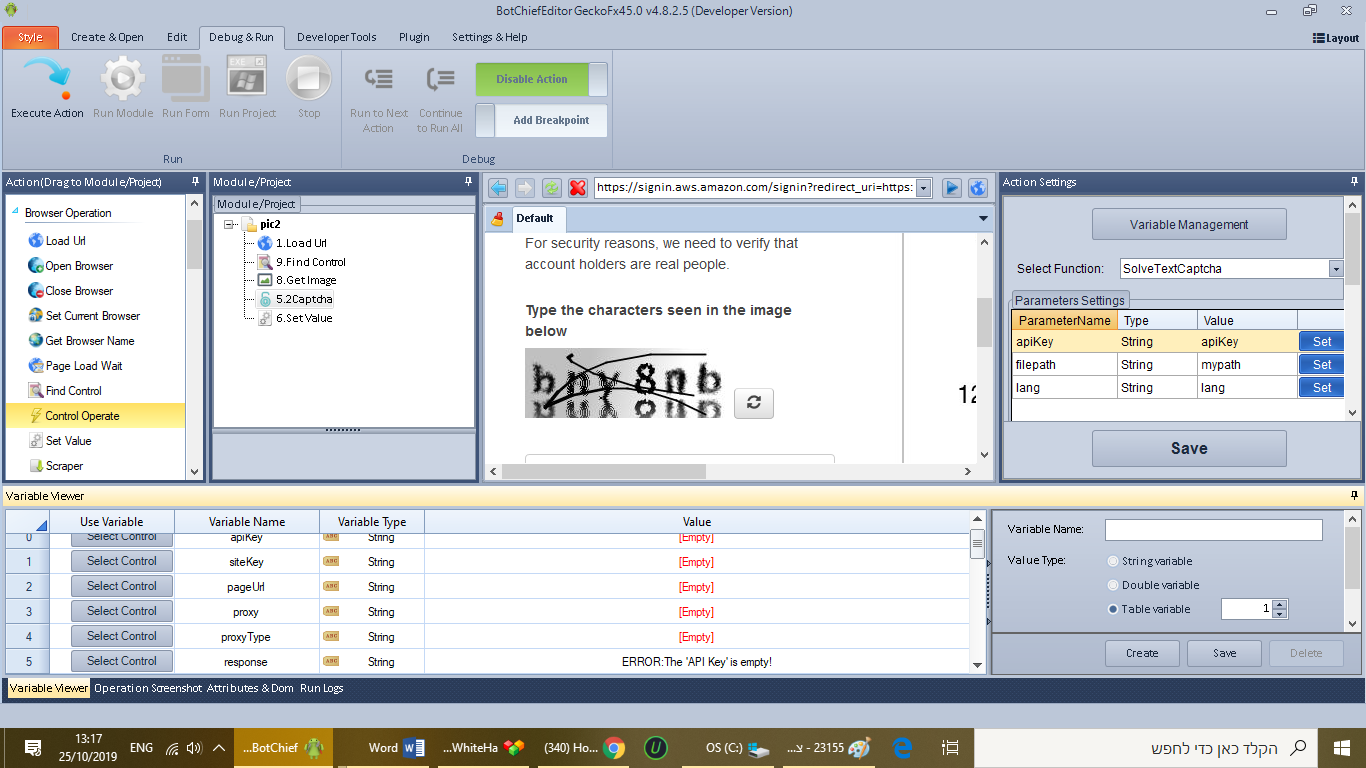Click the Variable Management button
The image size is (1366, 768).
point(1189,225)
